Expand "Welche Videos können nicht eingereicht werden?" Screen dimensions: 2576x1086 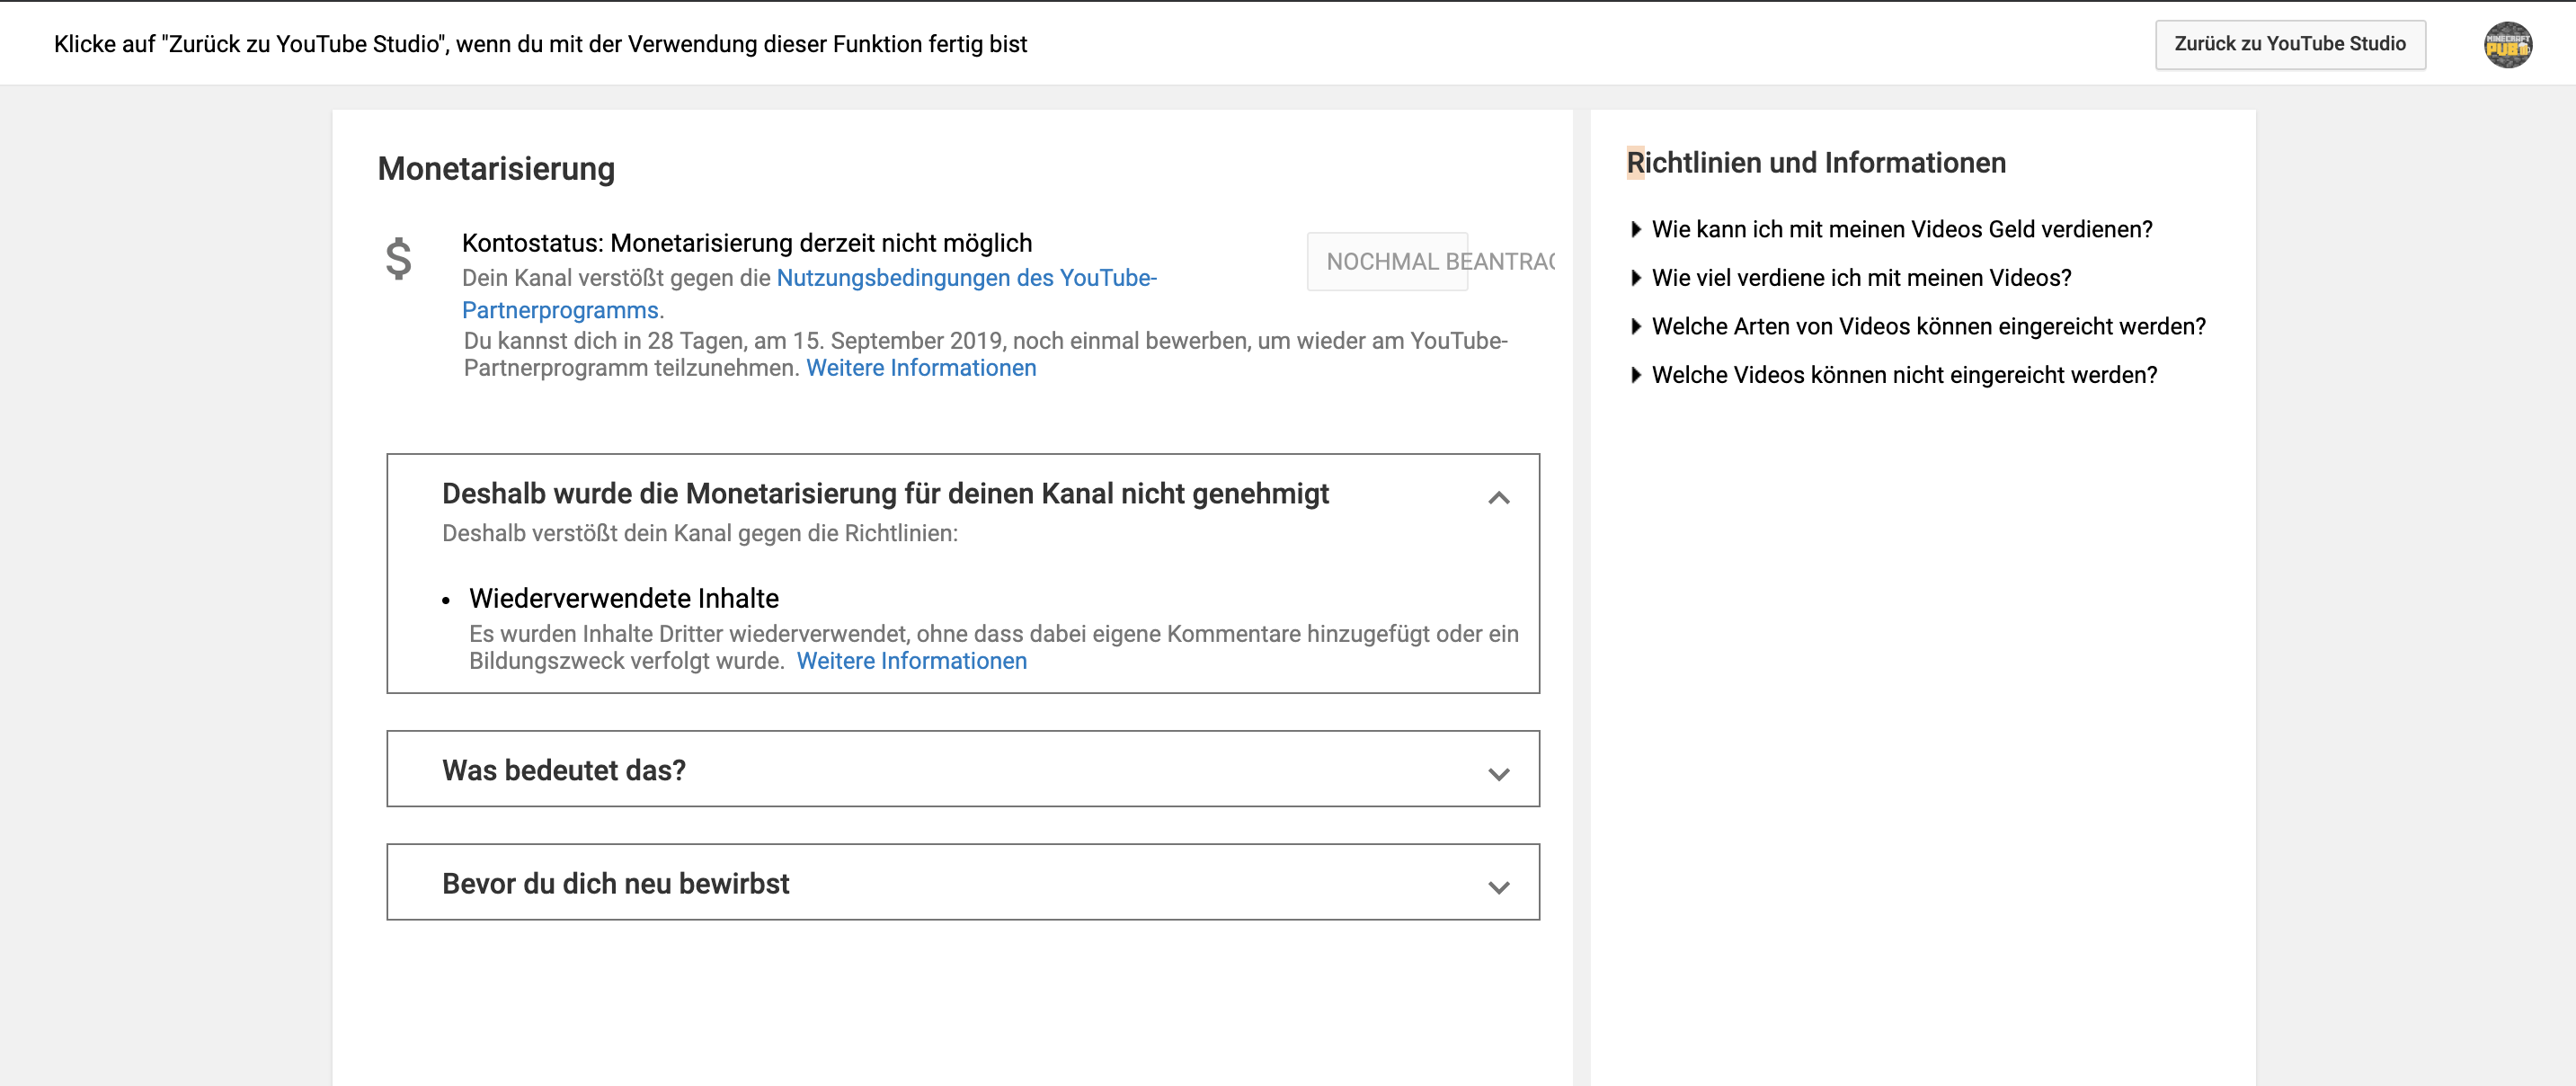coord(1894,375)
